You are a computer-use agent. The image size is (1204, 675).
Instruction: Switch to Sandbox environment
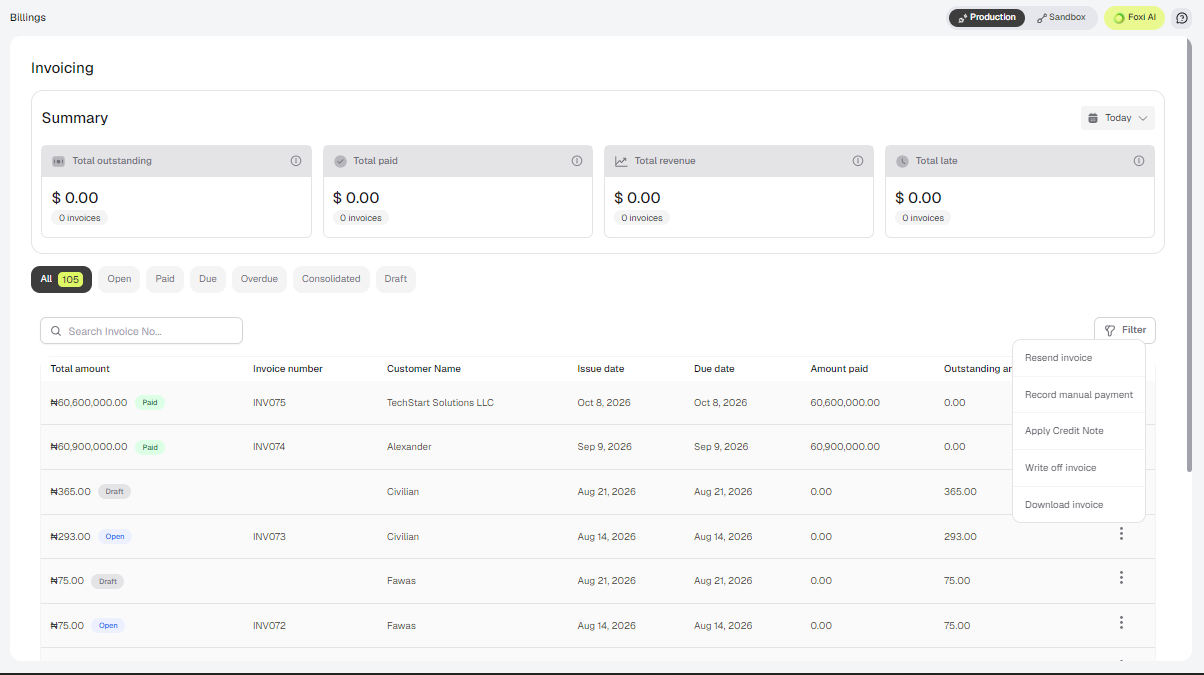tap(1061, 17)
